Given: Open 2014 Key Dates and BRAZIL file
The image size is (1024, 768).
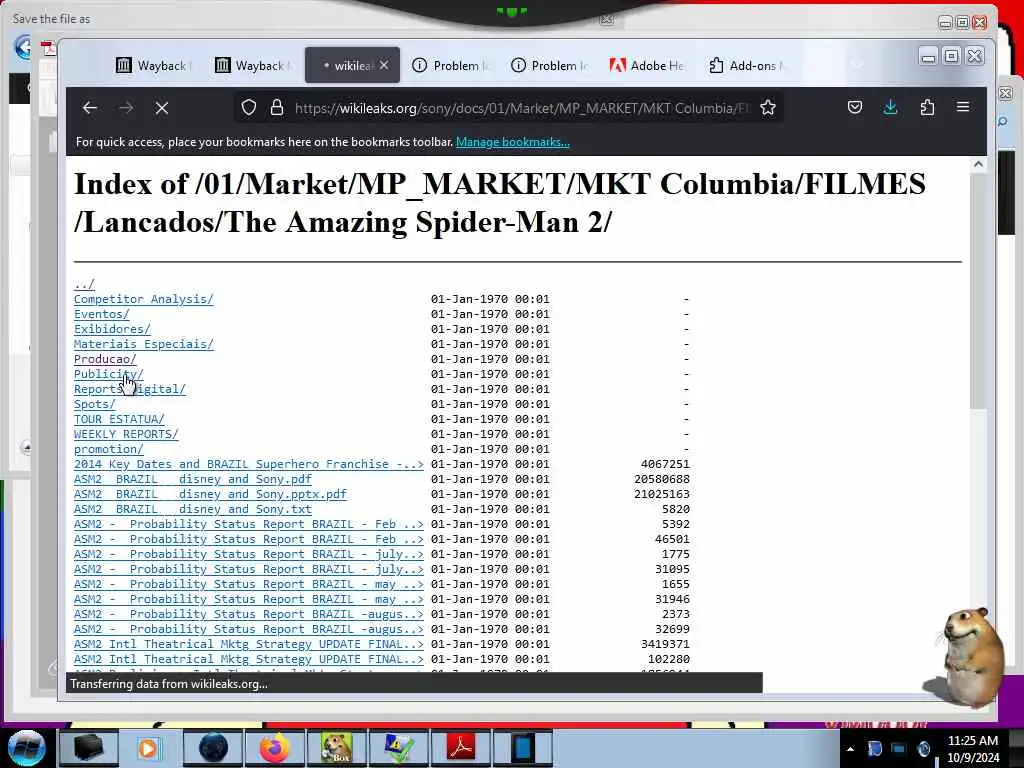Looking at the screenshot, I should 249,464.
